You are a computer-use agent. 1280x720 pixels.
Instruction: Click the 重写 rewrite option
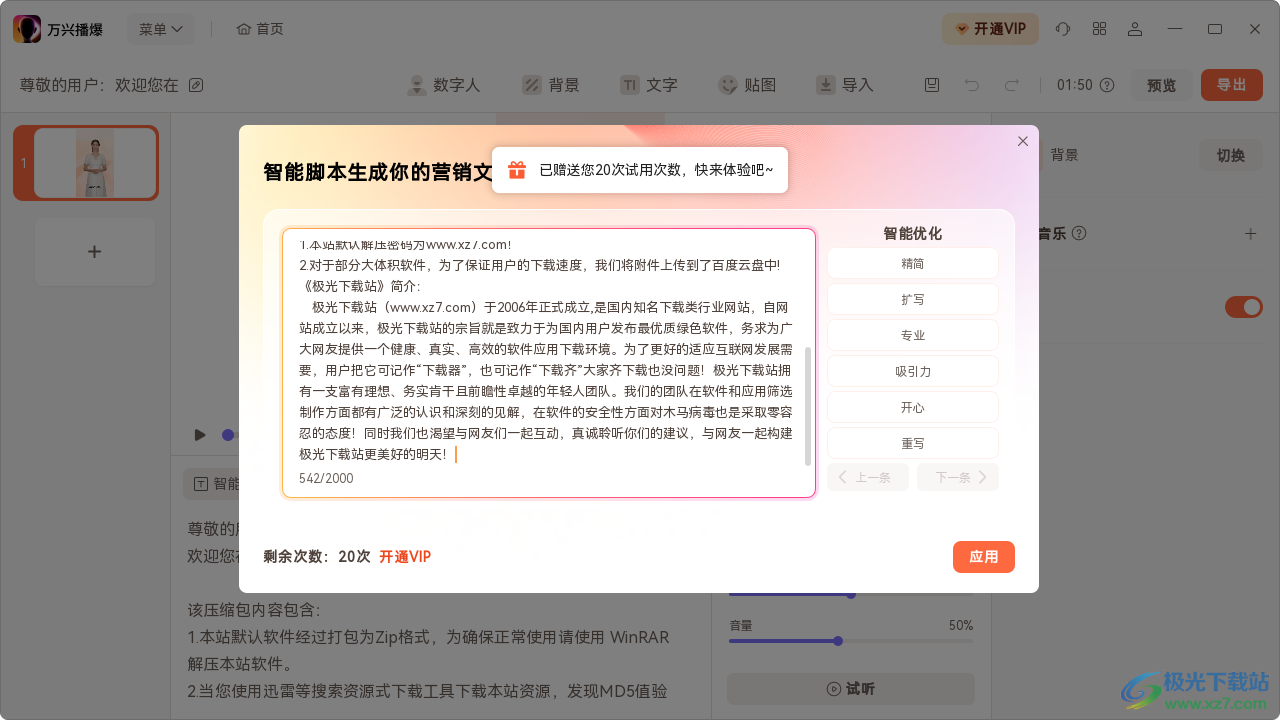(x=912, y=443)
